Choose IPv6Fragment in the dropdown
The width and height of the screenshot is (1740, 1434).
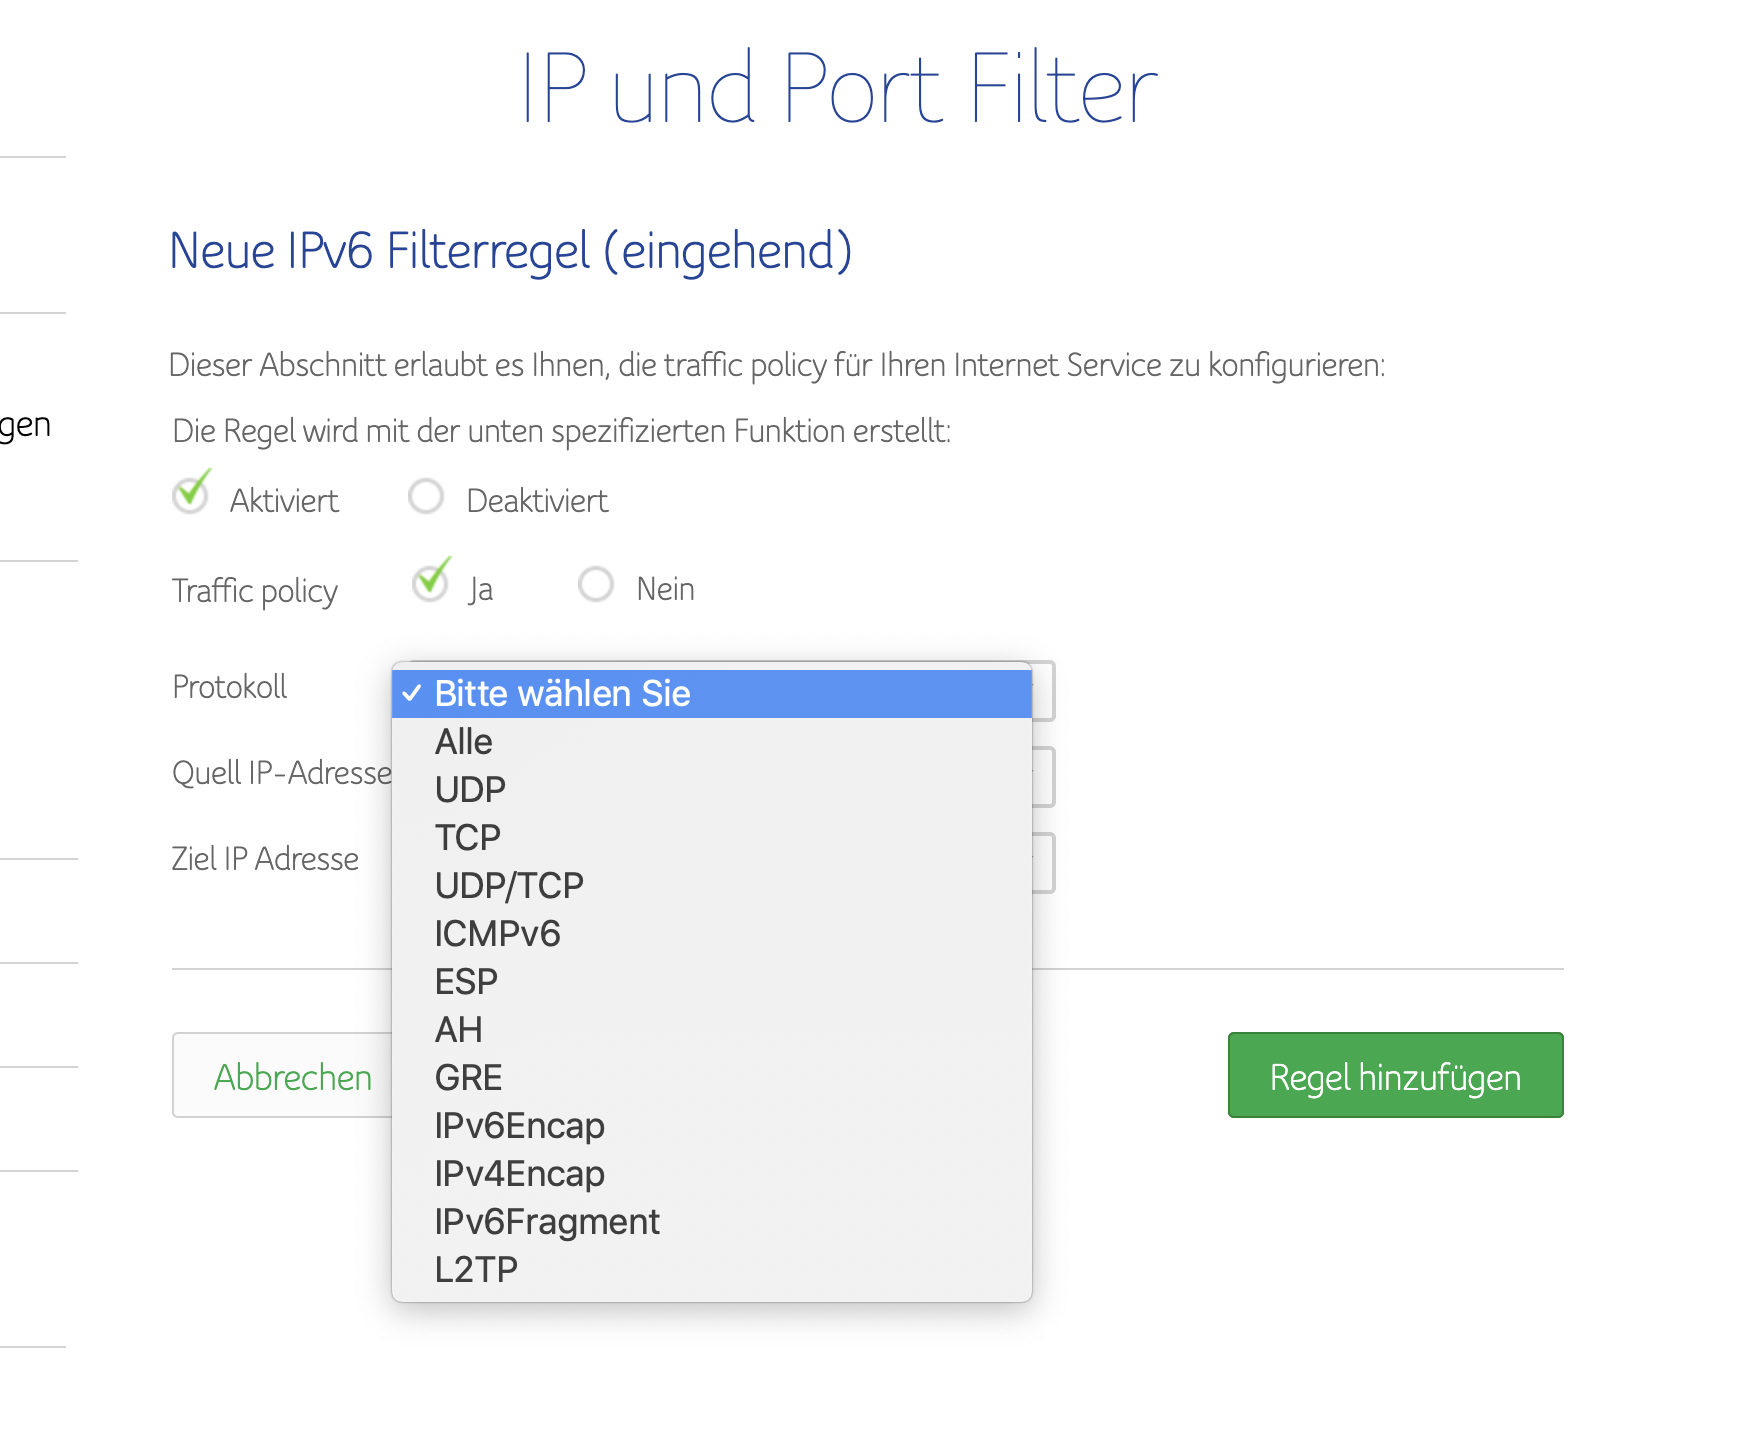(x=712, y=1222)
